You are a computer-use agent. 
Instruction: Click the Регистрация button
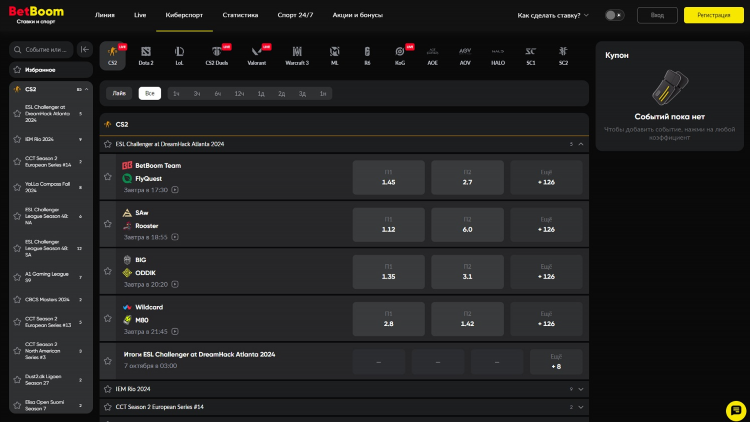pyautogui.click(x=714, y=15)
